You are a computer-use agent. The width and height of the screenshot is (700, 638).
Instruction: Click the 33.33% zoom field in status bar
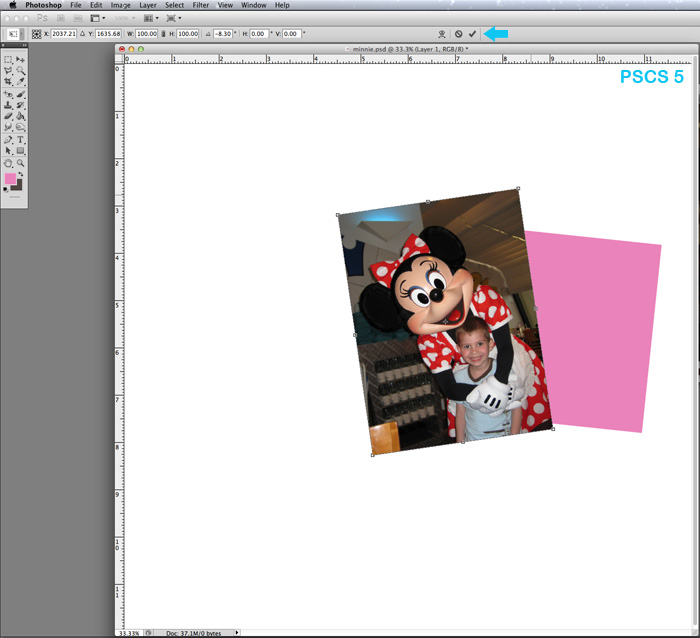[x=129, y=634]
